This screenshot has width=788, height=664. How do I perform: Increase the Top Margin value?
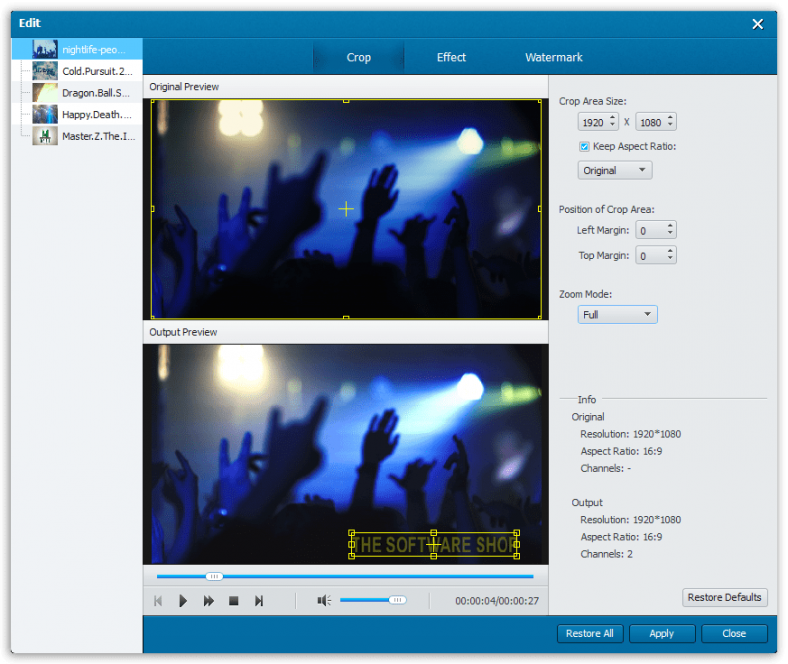click(x=670, y=251)
